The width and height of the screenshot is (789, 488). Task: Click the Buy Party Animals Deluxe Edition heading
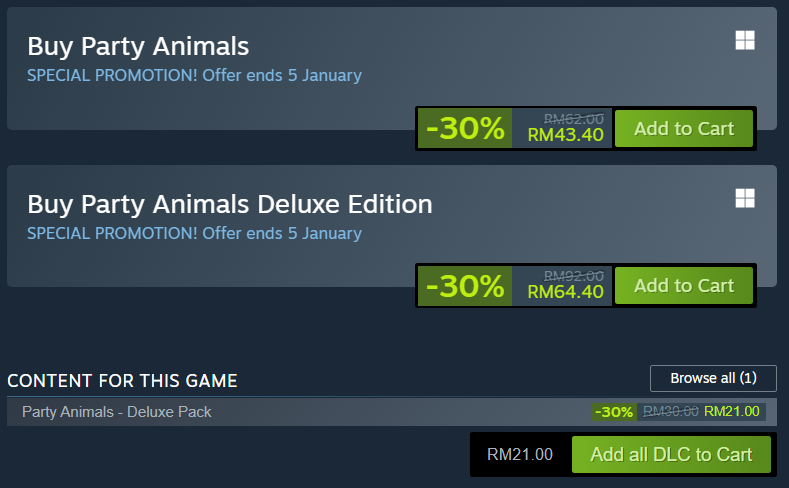pos(230,204)
